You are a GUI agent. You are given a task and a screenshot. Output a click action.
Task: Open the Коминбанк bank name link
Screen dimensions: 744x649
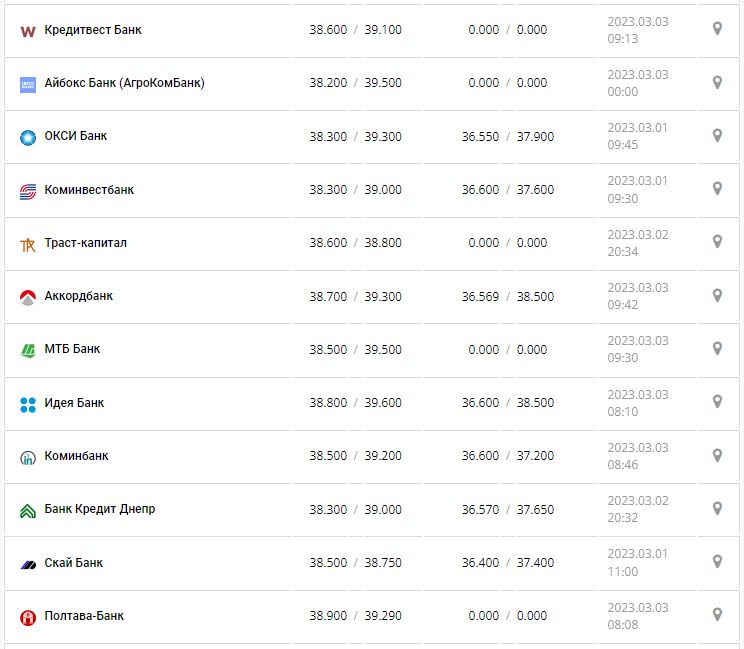click(x=77, y=456)
